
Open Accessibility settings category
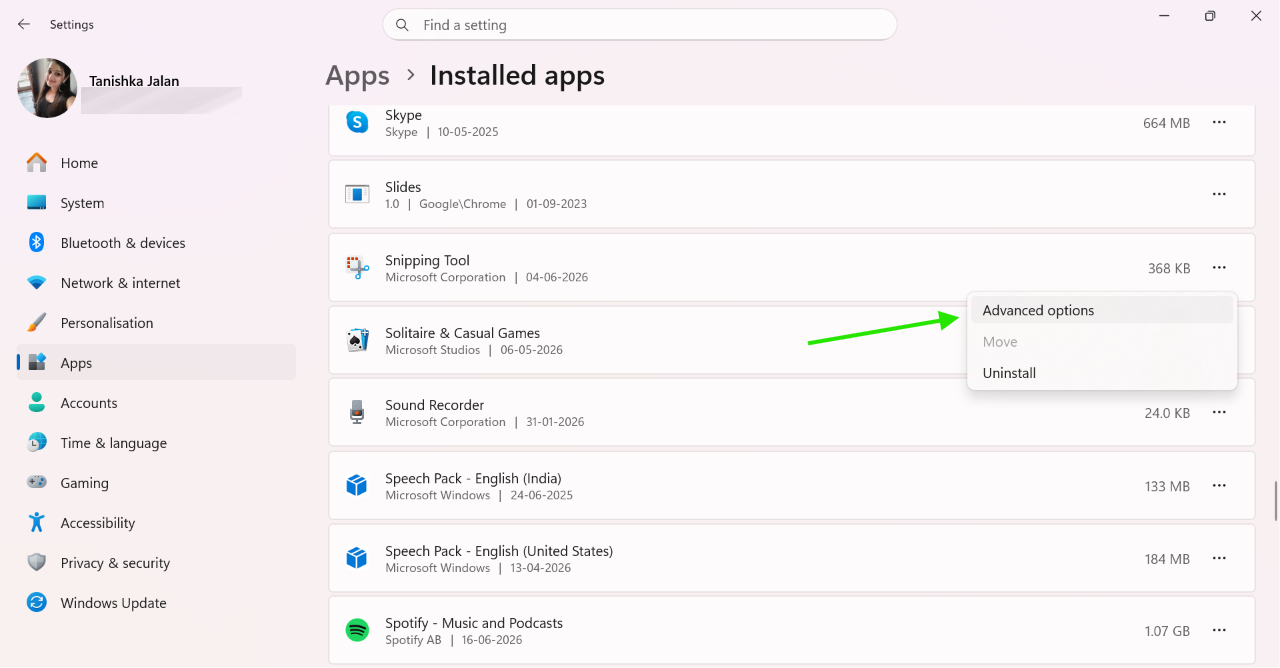pos(156,522)
